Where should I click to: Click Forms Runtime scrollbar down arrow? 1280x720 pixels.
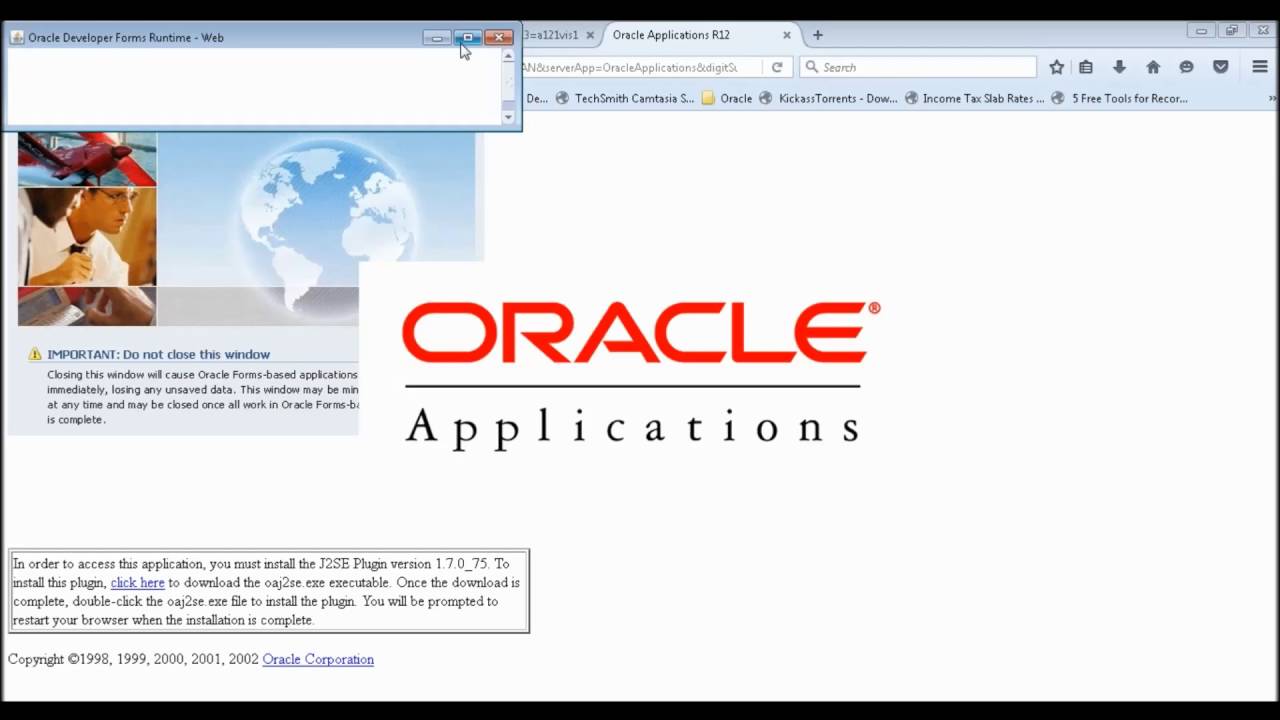click(508, 117)
